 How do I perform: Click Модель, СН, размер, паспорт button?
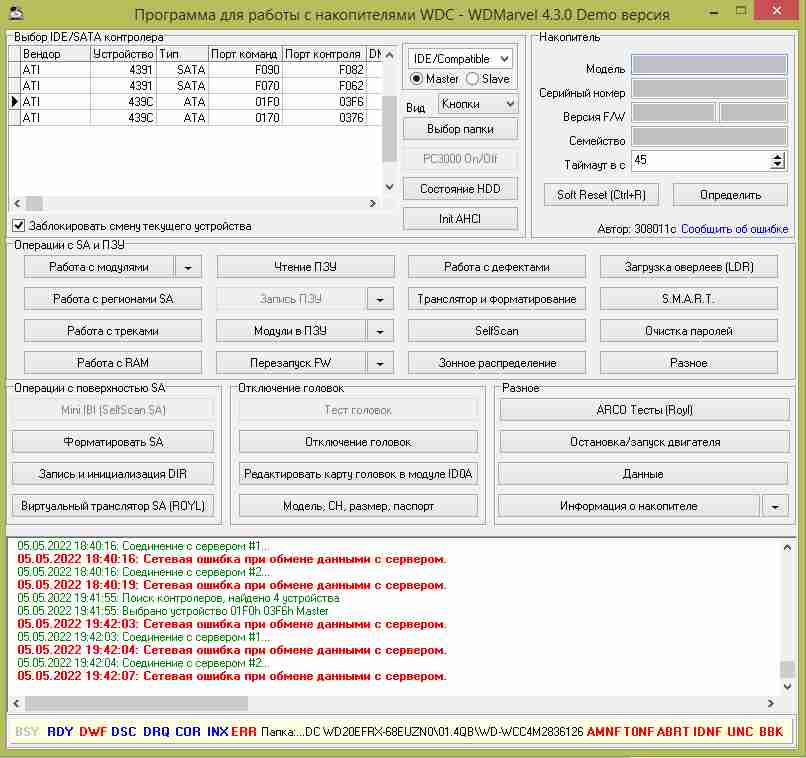358,506
